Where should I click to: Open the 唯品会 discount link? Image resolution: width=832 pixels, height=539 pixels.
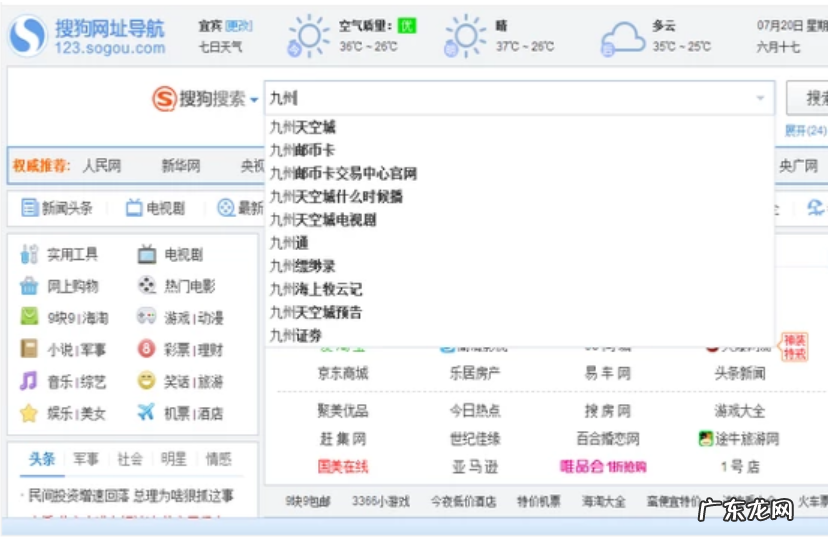click(603, 467)
